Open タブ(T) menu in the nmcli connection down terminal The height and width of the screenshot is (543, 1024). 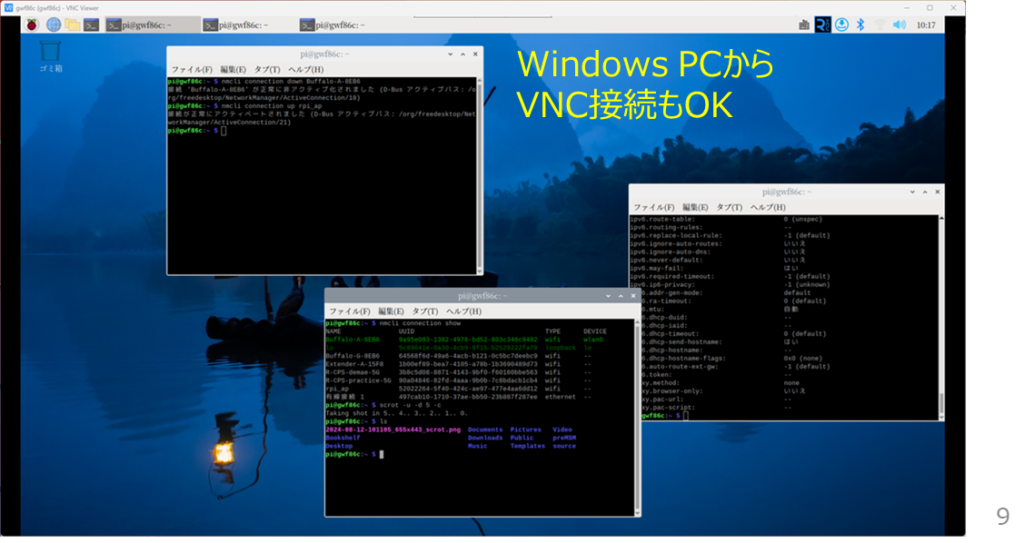268,69
